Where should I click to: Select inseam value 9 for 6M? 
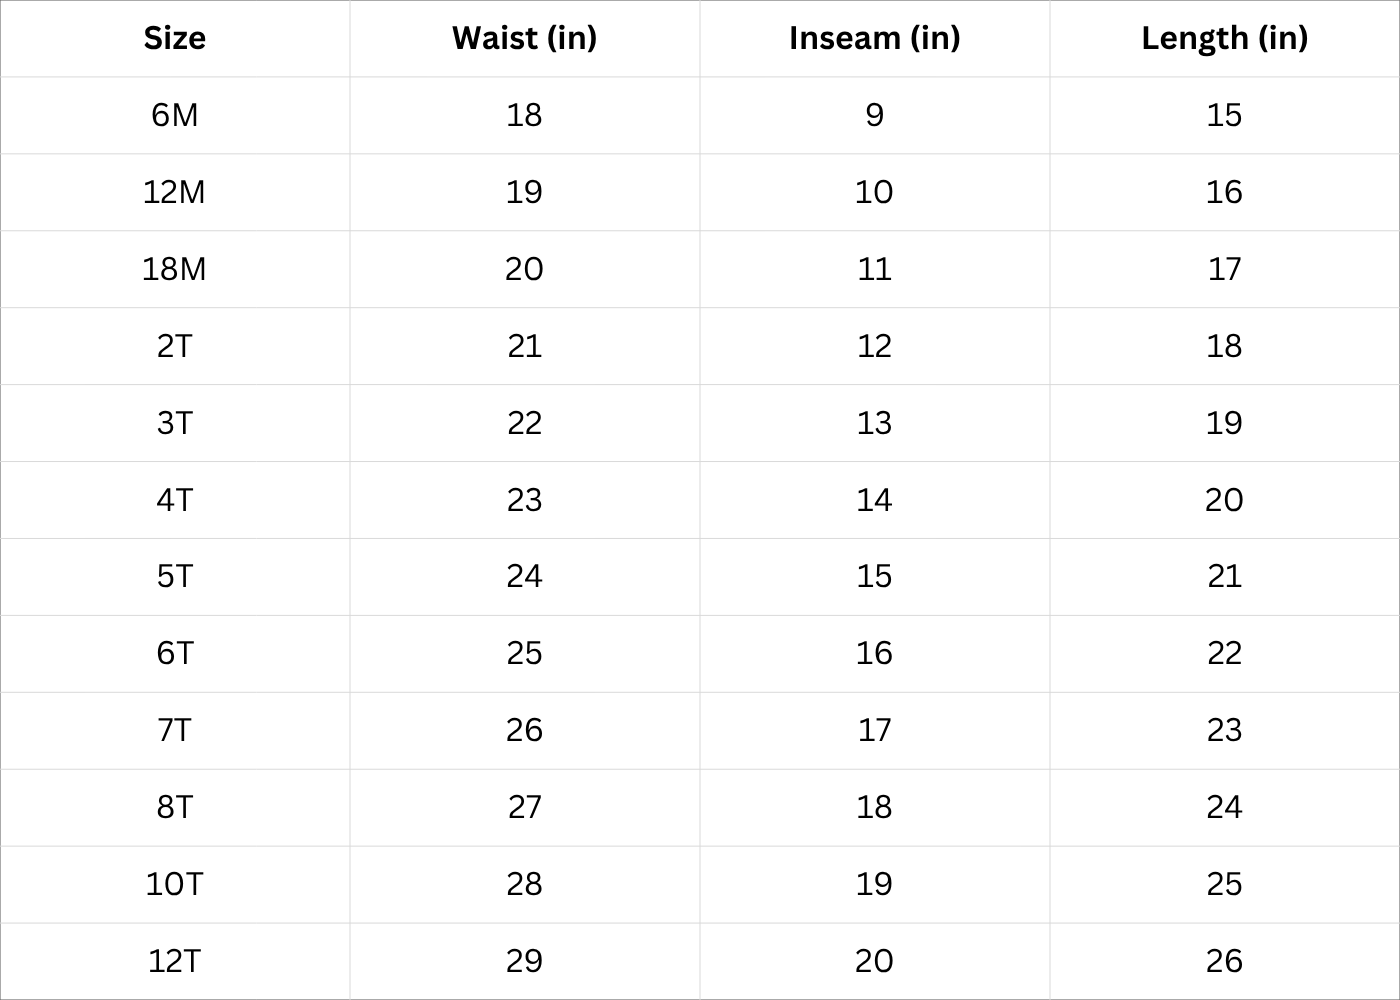click(x=874, y=115)
